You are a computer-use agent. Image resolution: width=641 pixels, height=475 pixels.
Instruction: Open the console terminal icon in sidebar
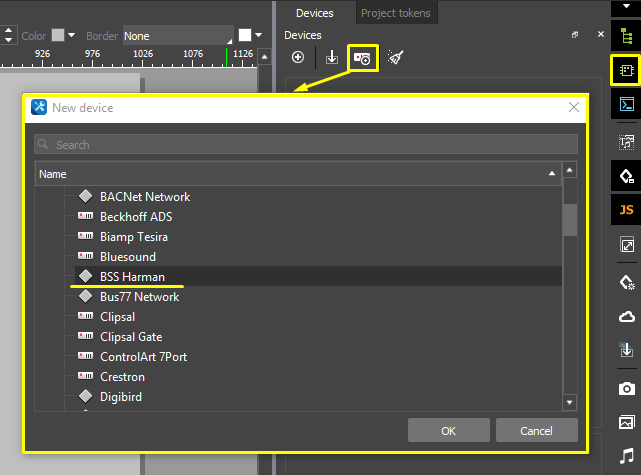click(x=626, y=104)
